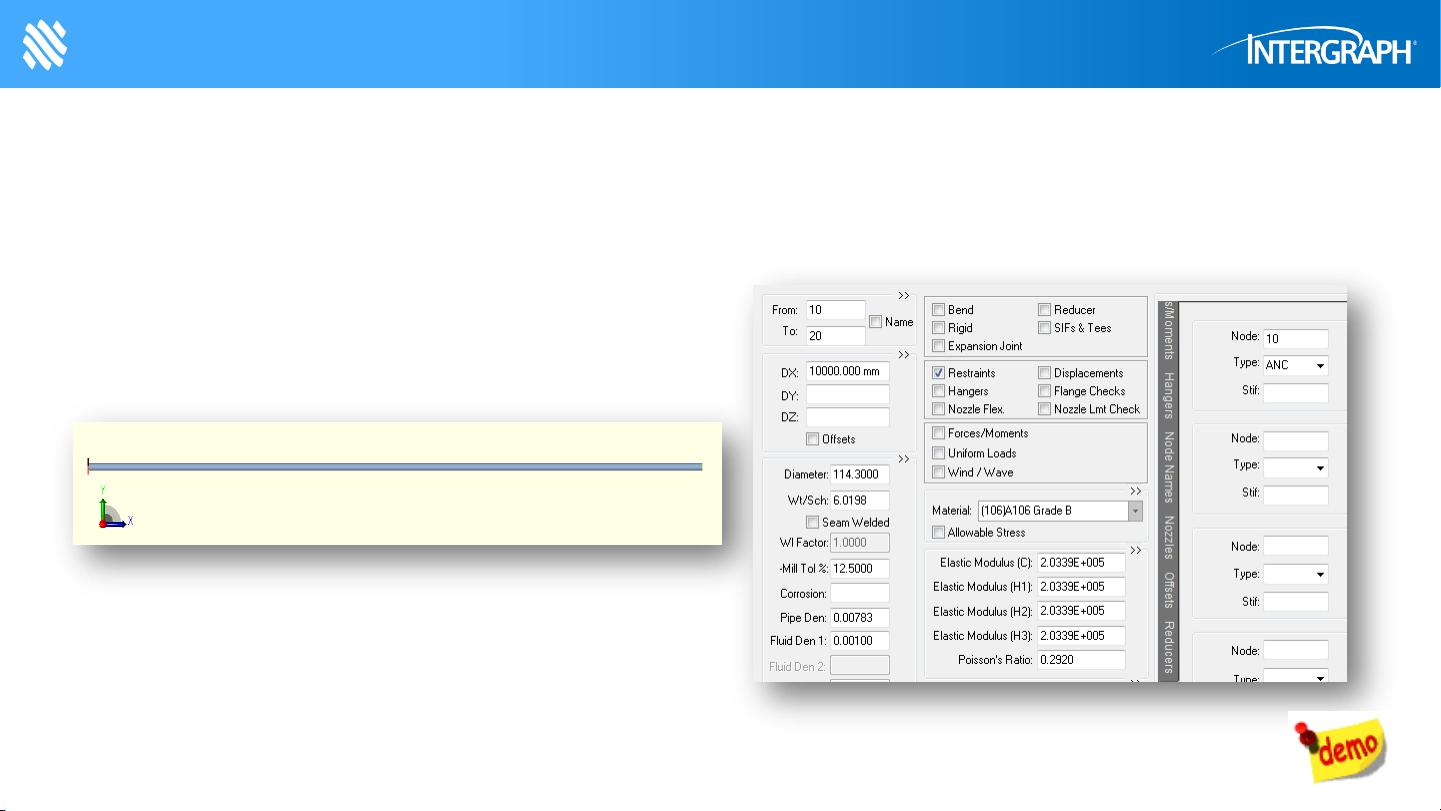Screen dimensions: 1441x811
Task: Click the striped hexagon logo at top left
Action: (x=44, y=46)
